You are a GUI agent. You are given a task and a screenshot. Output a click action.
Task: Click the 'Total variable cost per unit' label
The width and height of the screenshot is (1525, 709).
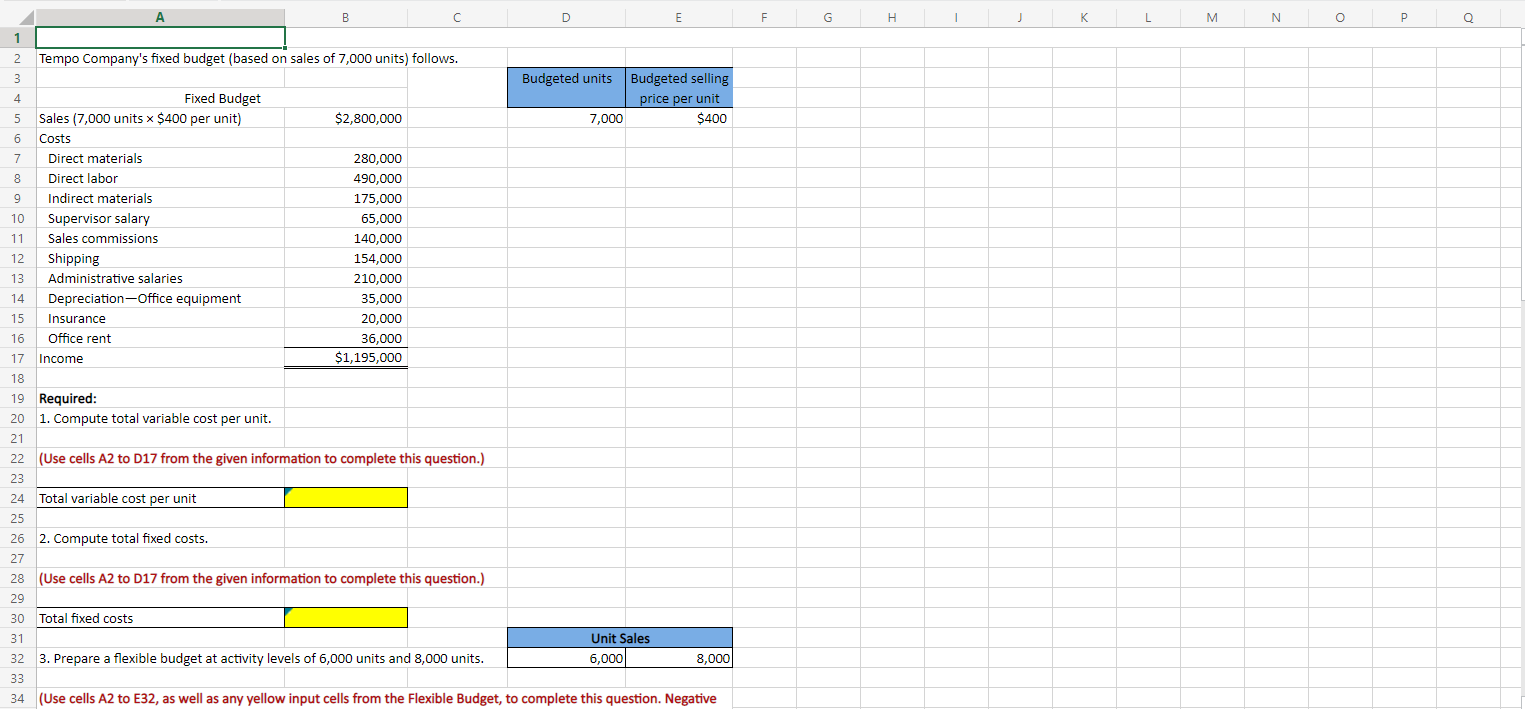coord(117,498)
